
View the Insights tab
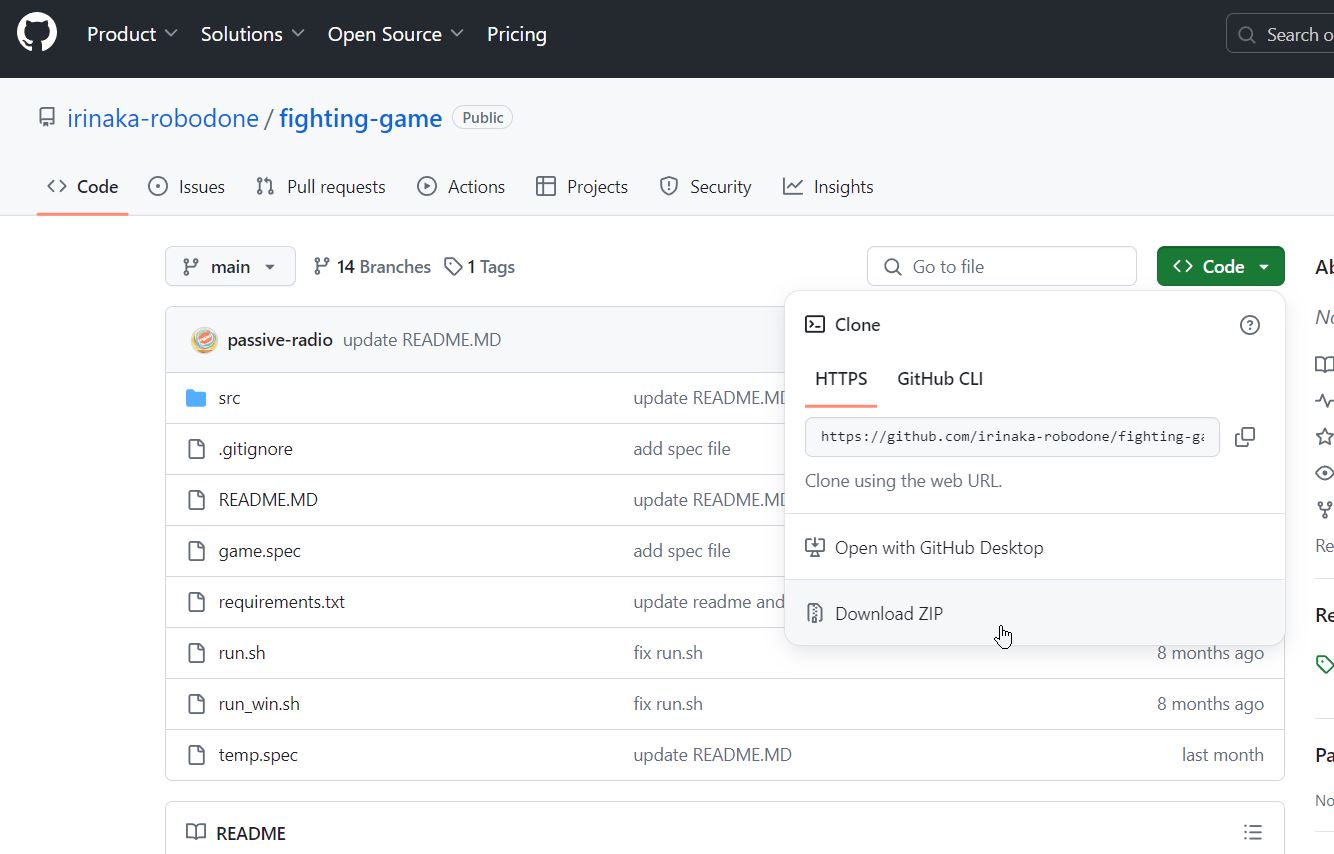tap(828, 187)
